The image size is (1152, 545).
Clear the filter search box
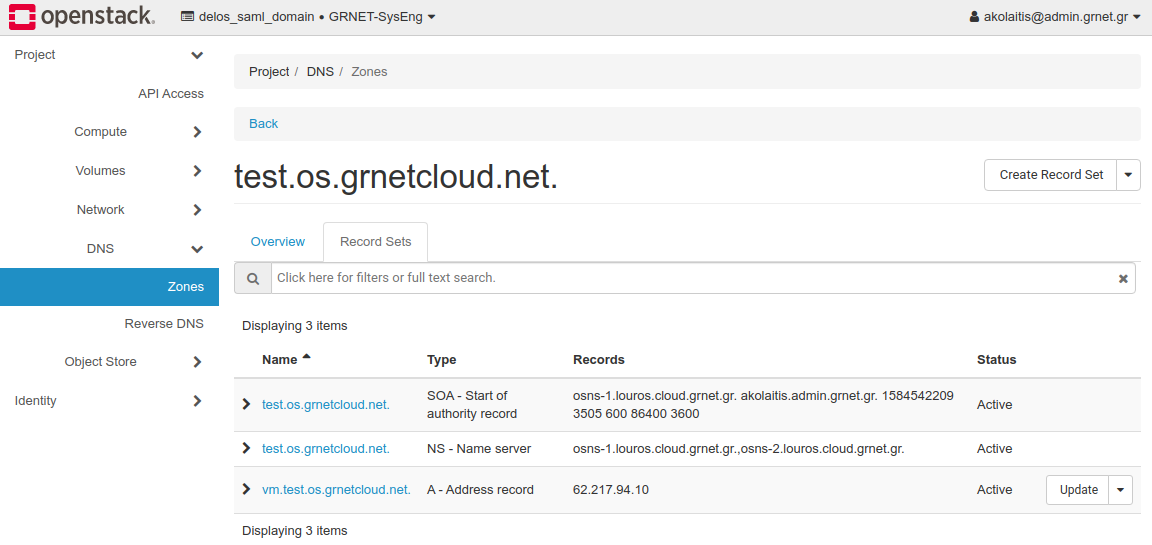click(1123, 279)
